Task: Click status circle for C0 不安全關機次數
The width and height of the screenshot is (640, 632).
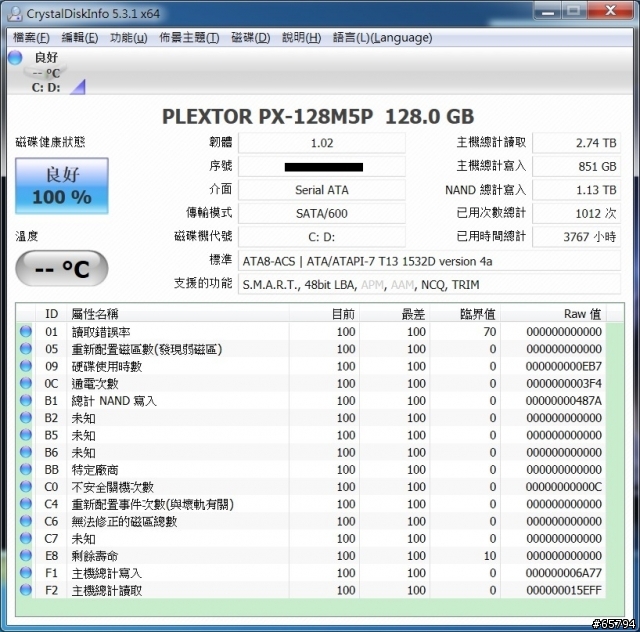Action: pos(26,486)
